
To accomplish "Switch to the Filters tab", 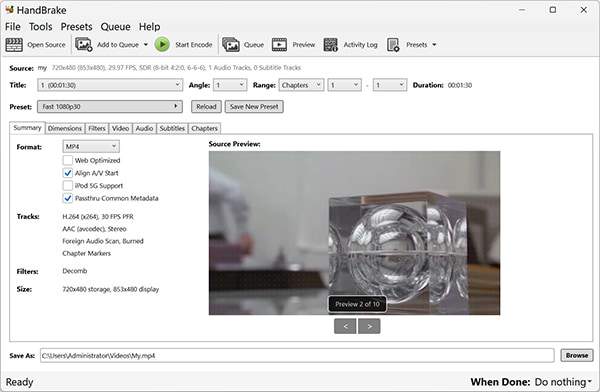I will pos(97,128).
